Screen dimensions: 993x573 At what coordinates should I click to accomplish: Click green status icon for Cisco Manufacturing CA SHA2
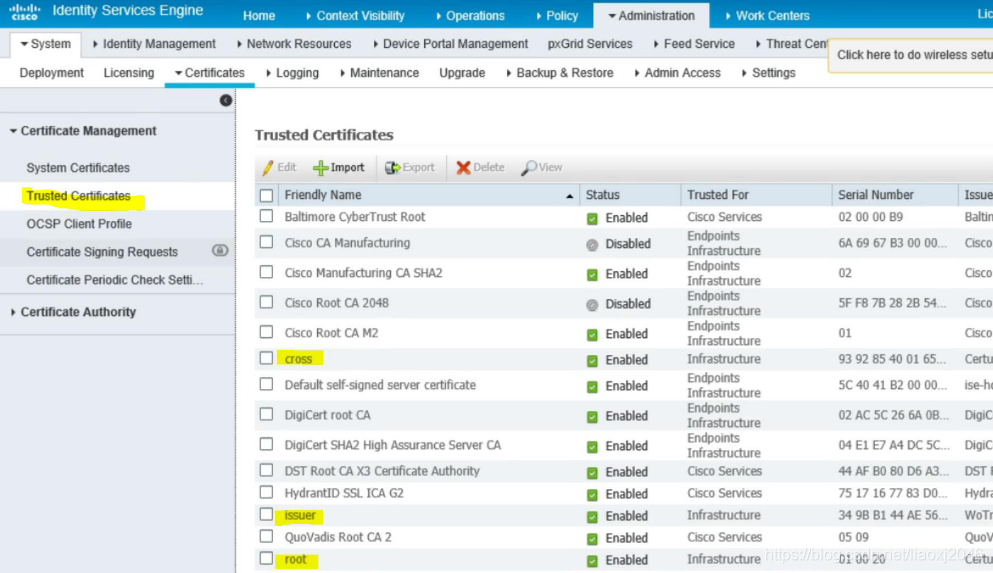(x=592, y=274)
